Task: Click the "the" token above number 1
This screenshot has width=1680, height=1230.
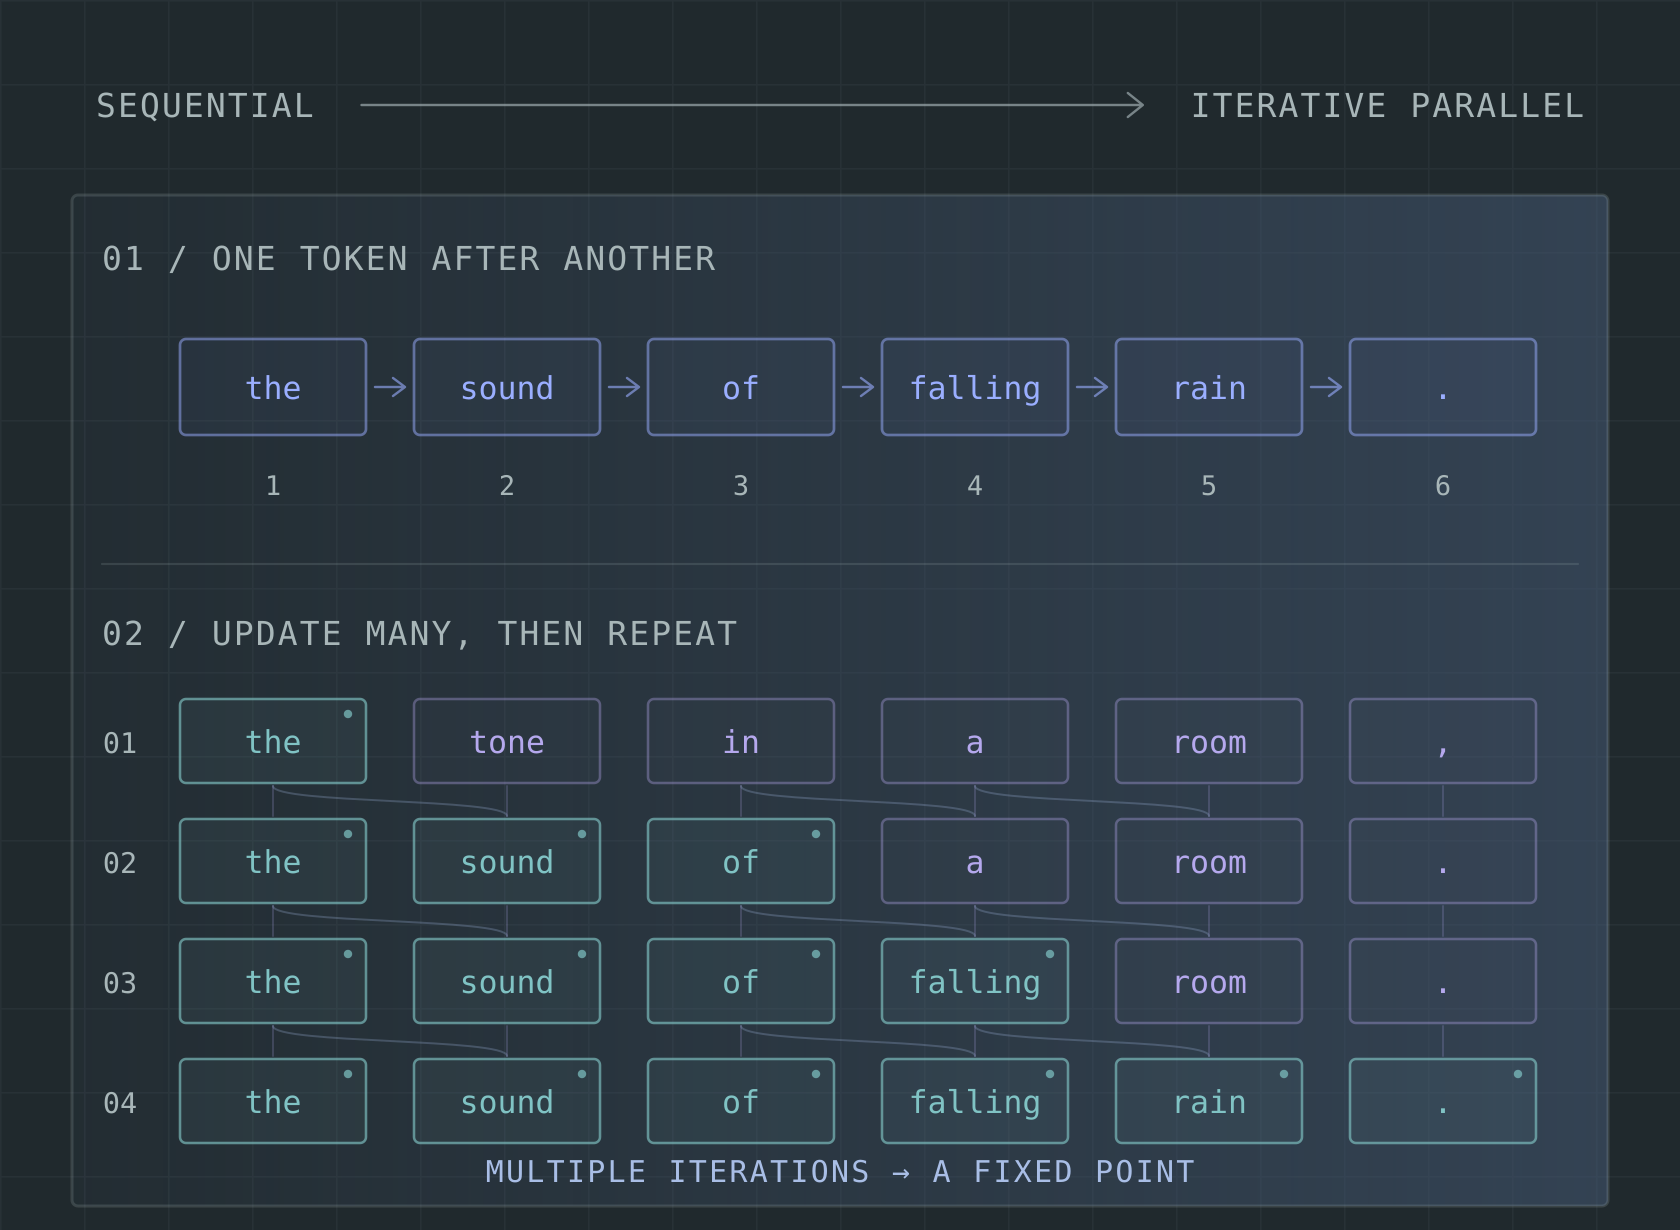Action: [273, 387]
